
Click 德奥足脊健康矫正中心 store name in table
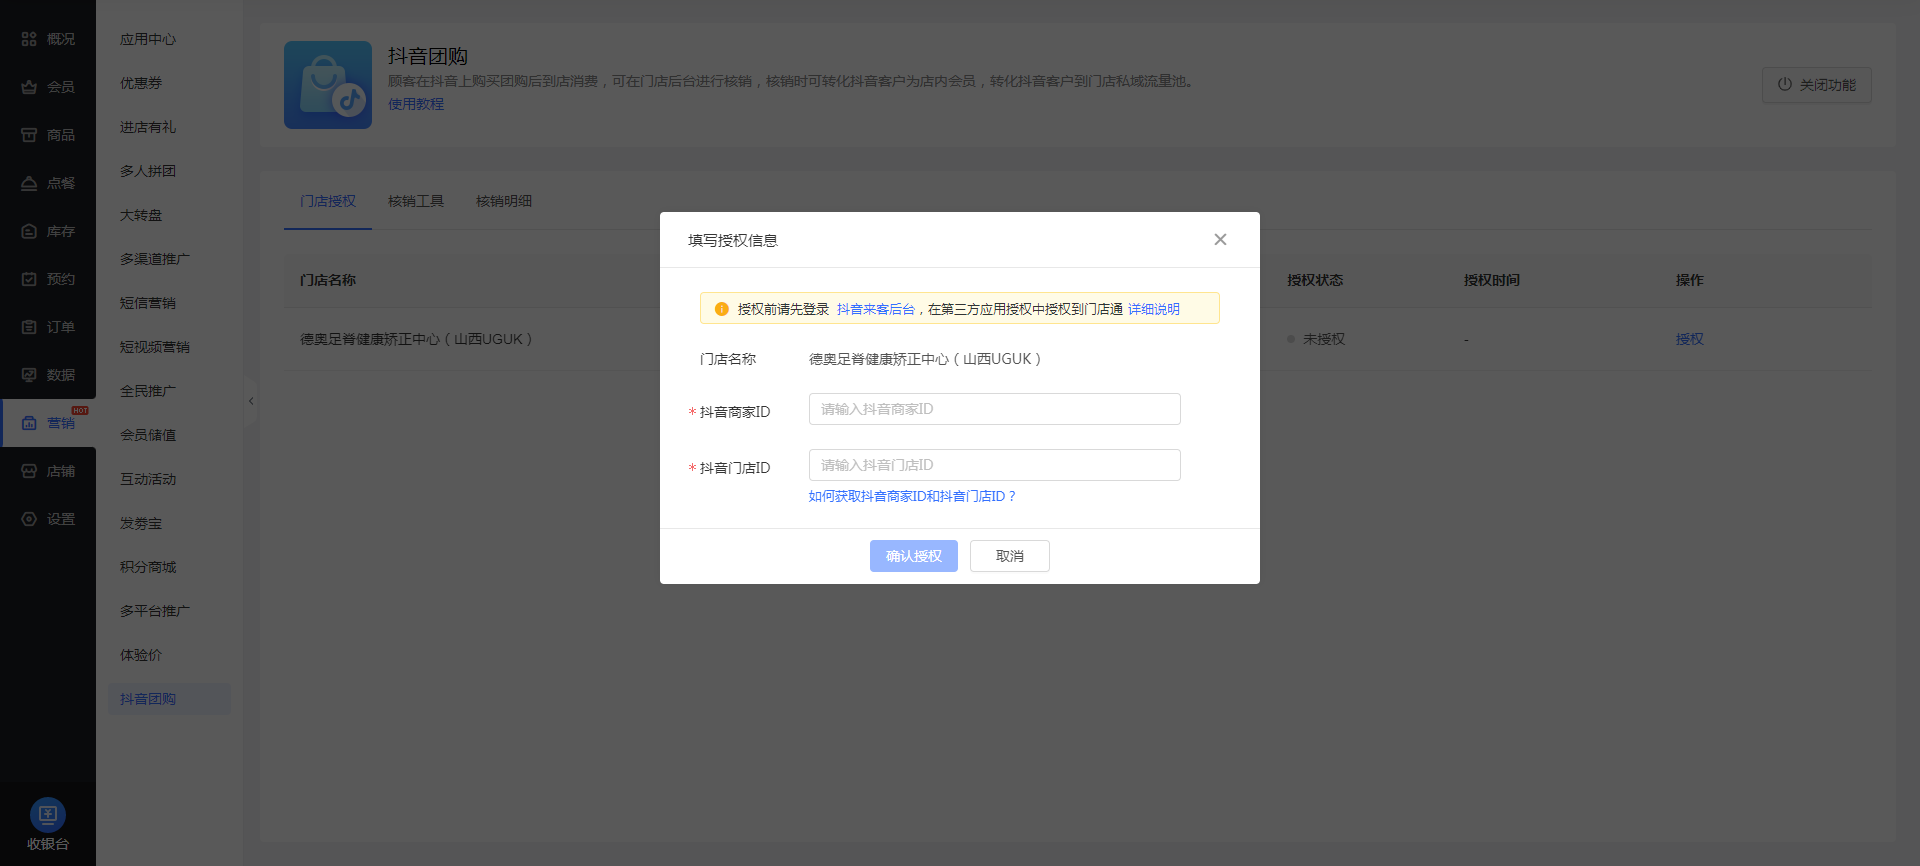[416, 339]
